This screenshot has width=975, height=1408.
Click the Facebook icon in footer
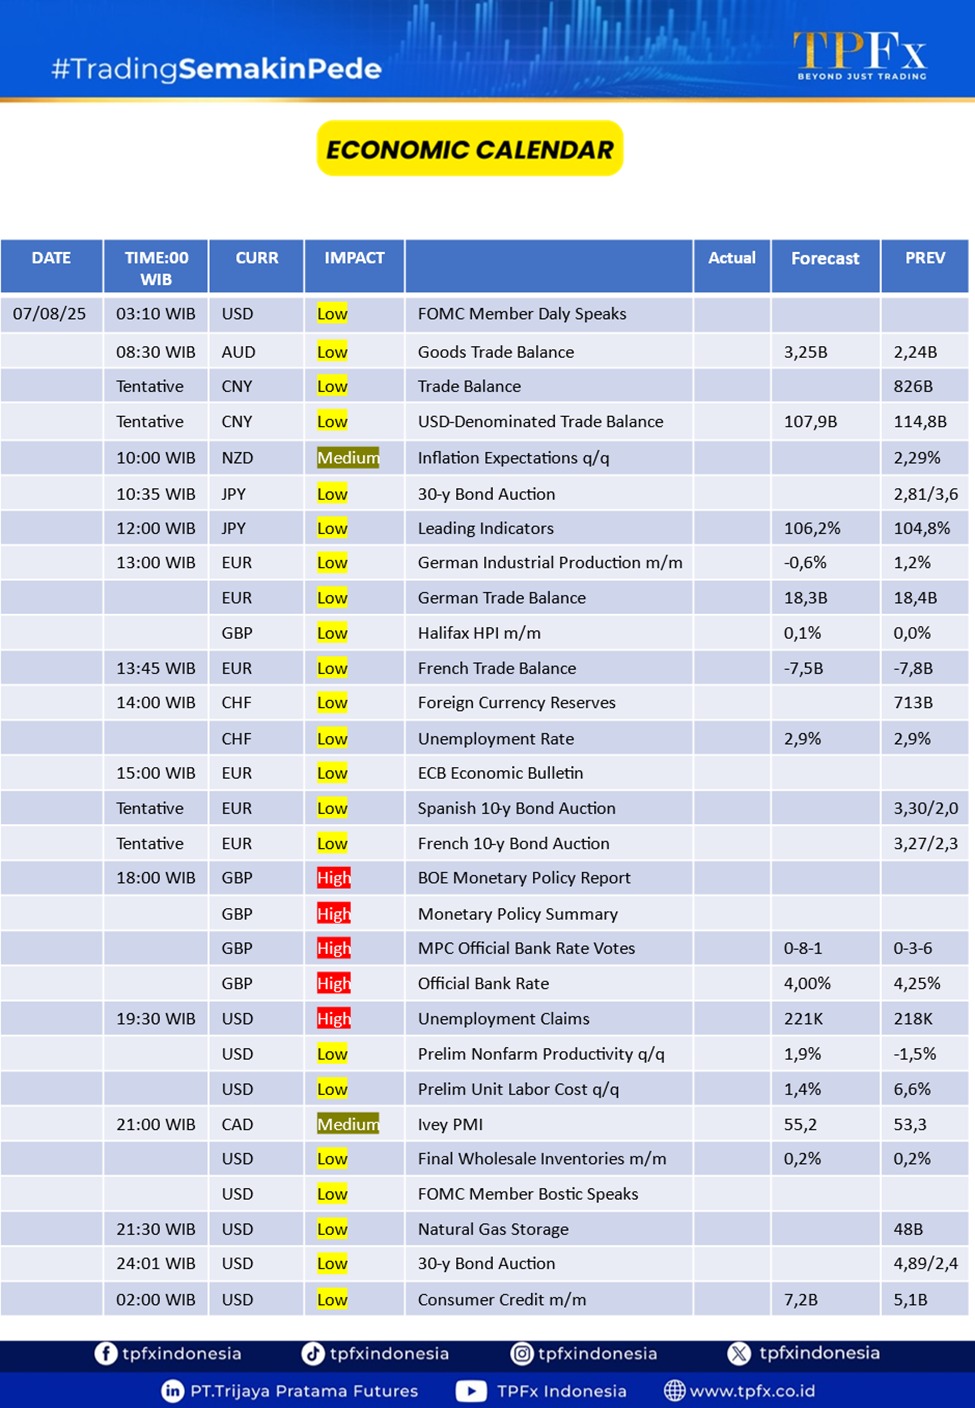coord(106,1353)
